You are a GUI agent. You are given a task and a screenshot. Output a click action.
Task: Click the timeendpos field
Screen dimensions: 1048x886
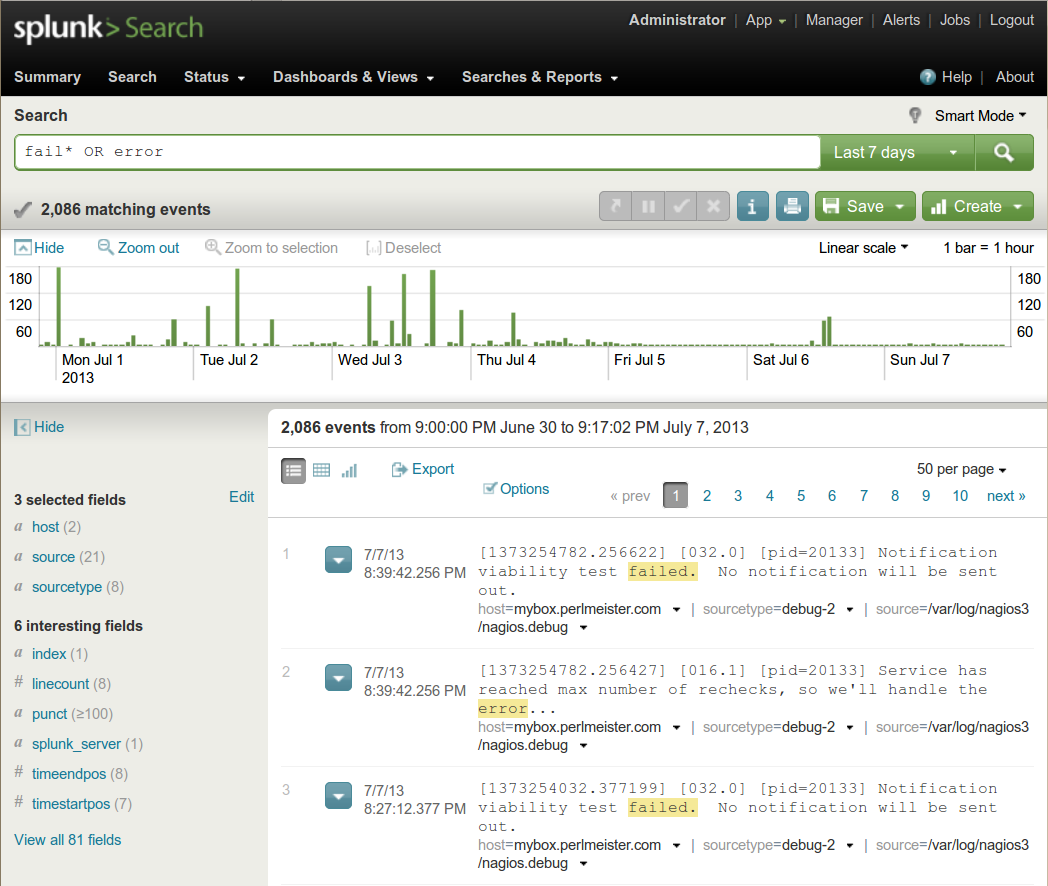click(69, 774)
